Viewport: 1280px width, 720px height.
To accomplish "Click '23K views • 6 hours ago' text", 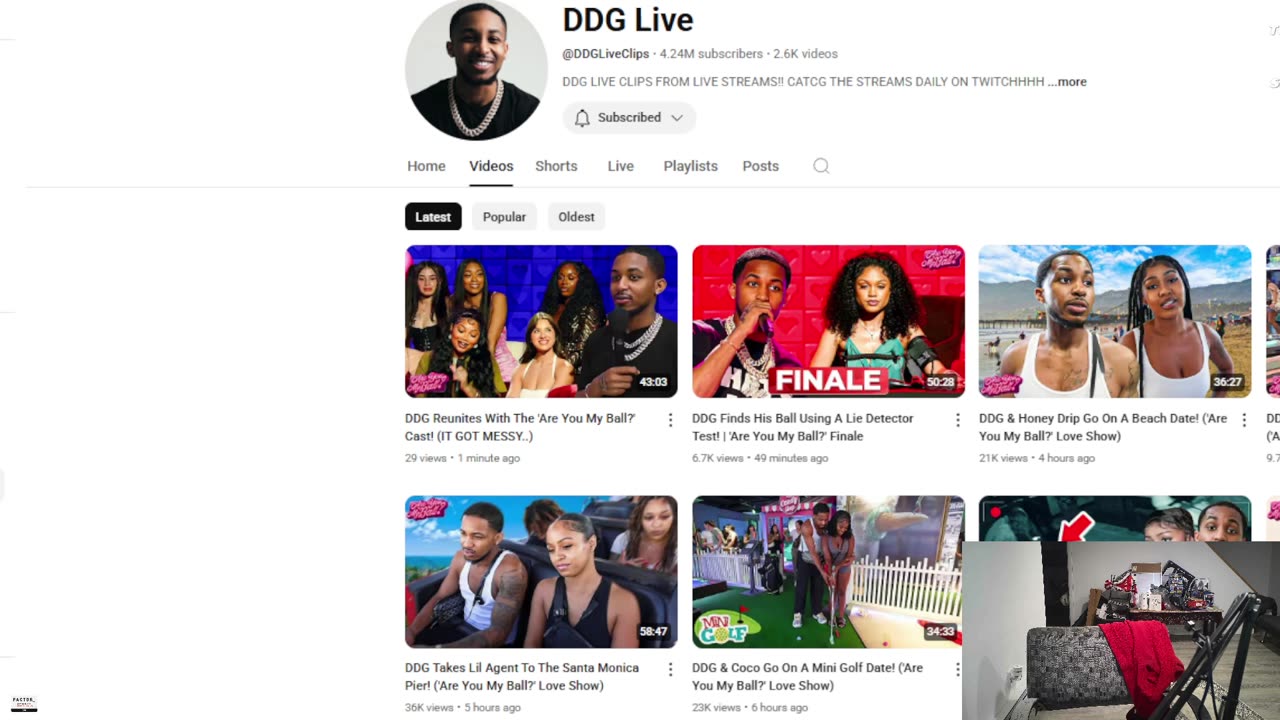I will coord(750,707).
